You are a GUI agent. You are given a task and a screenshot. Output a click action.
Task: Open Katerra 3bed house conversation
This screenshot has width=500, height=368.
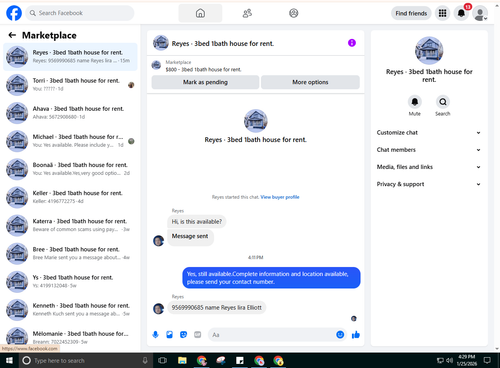coord(70,225)
